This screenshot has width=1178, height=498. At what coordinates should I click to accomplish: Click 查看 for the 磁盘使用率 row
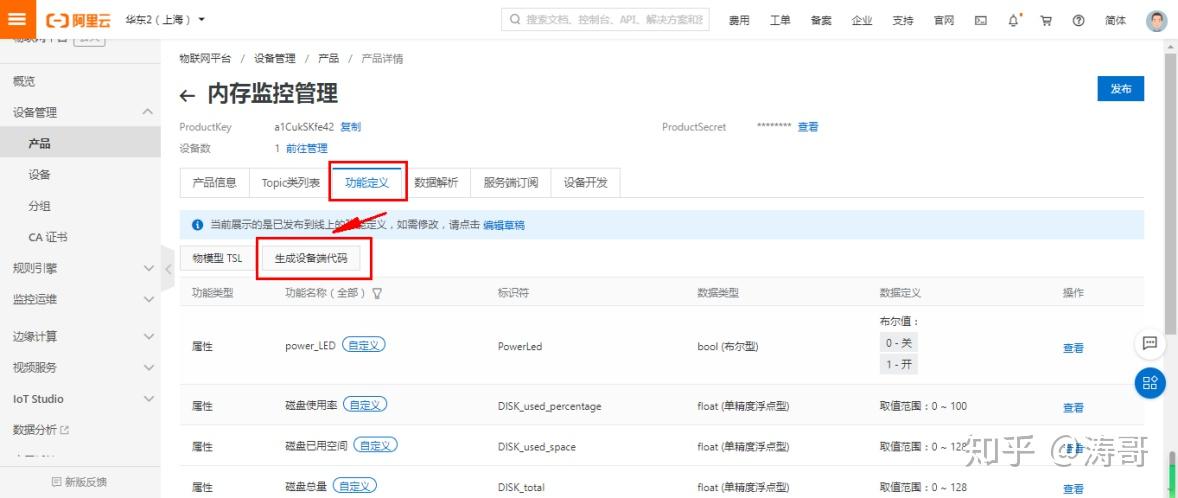pos(1073,408)
